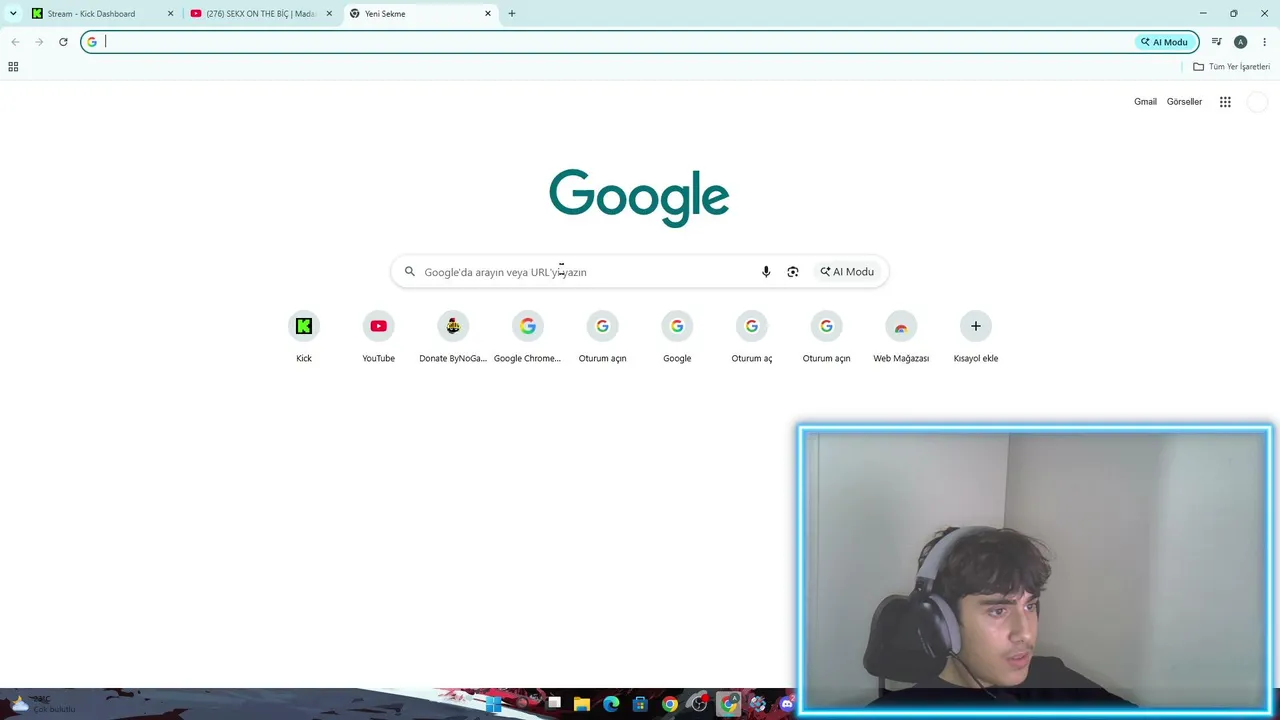Viewport: 1280px width, 720px height.
Task: Reload the current page
Action: point(63,42)
